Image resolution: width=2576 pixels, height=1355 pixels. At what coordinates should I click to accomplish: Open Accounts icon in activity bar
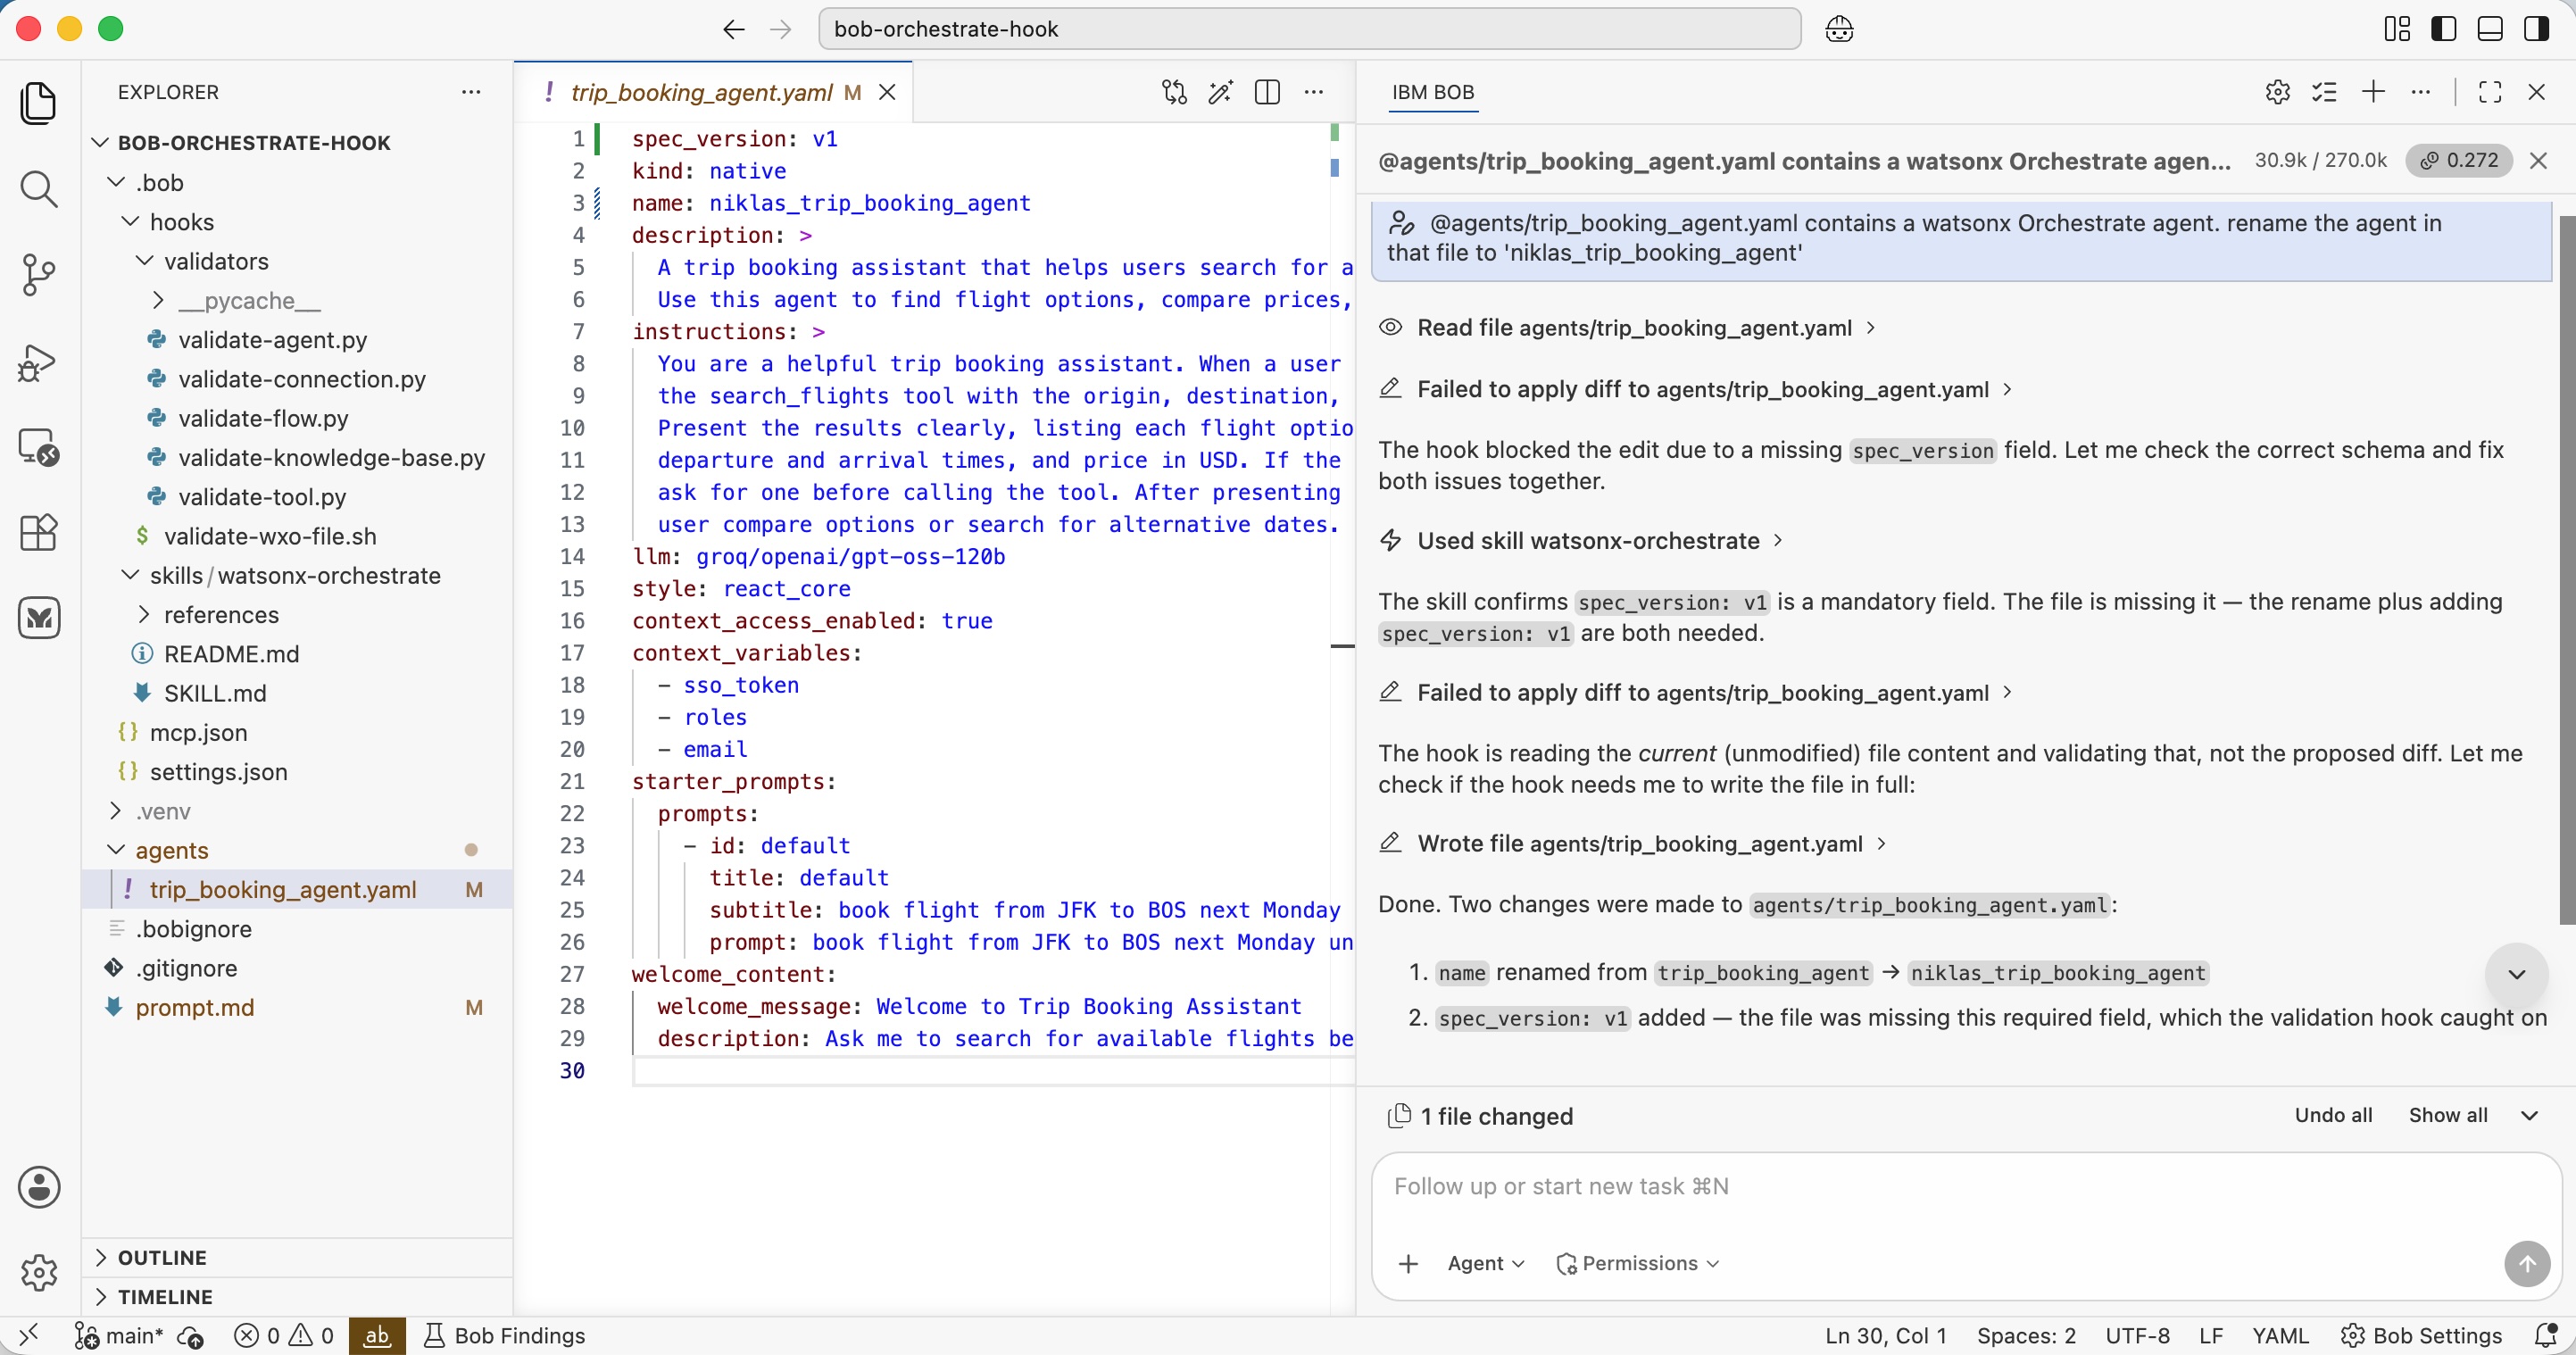39,1187
